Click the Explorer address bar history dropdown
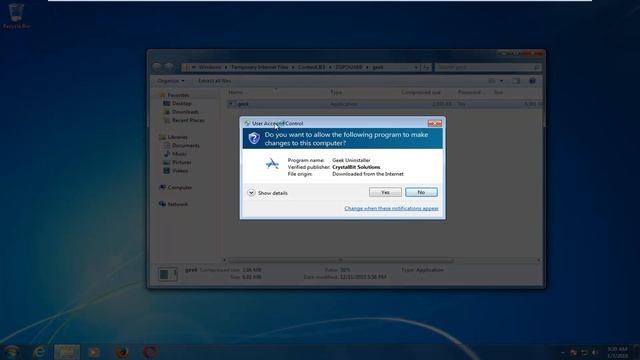The width and height of the screenshot is (640, 360). pos(416,67)
